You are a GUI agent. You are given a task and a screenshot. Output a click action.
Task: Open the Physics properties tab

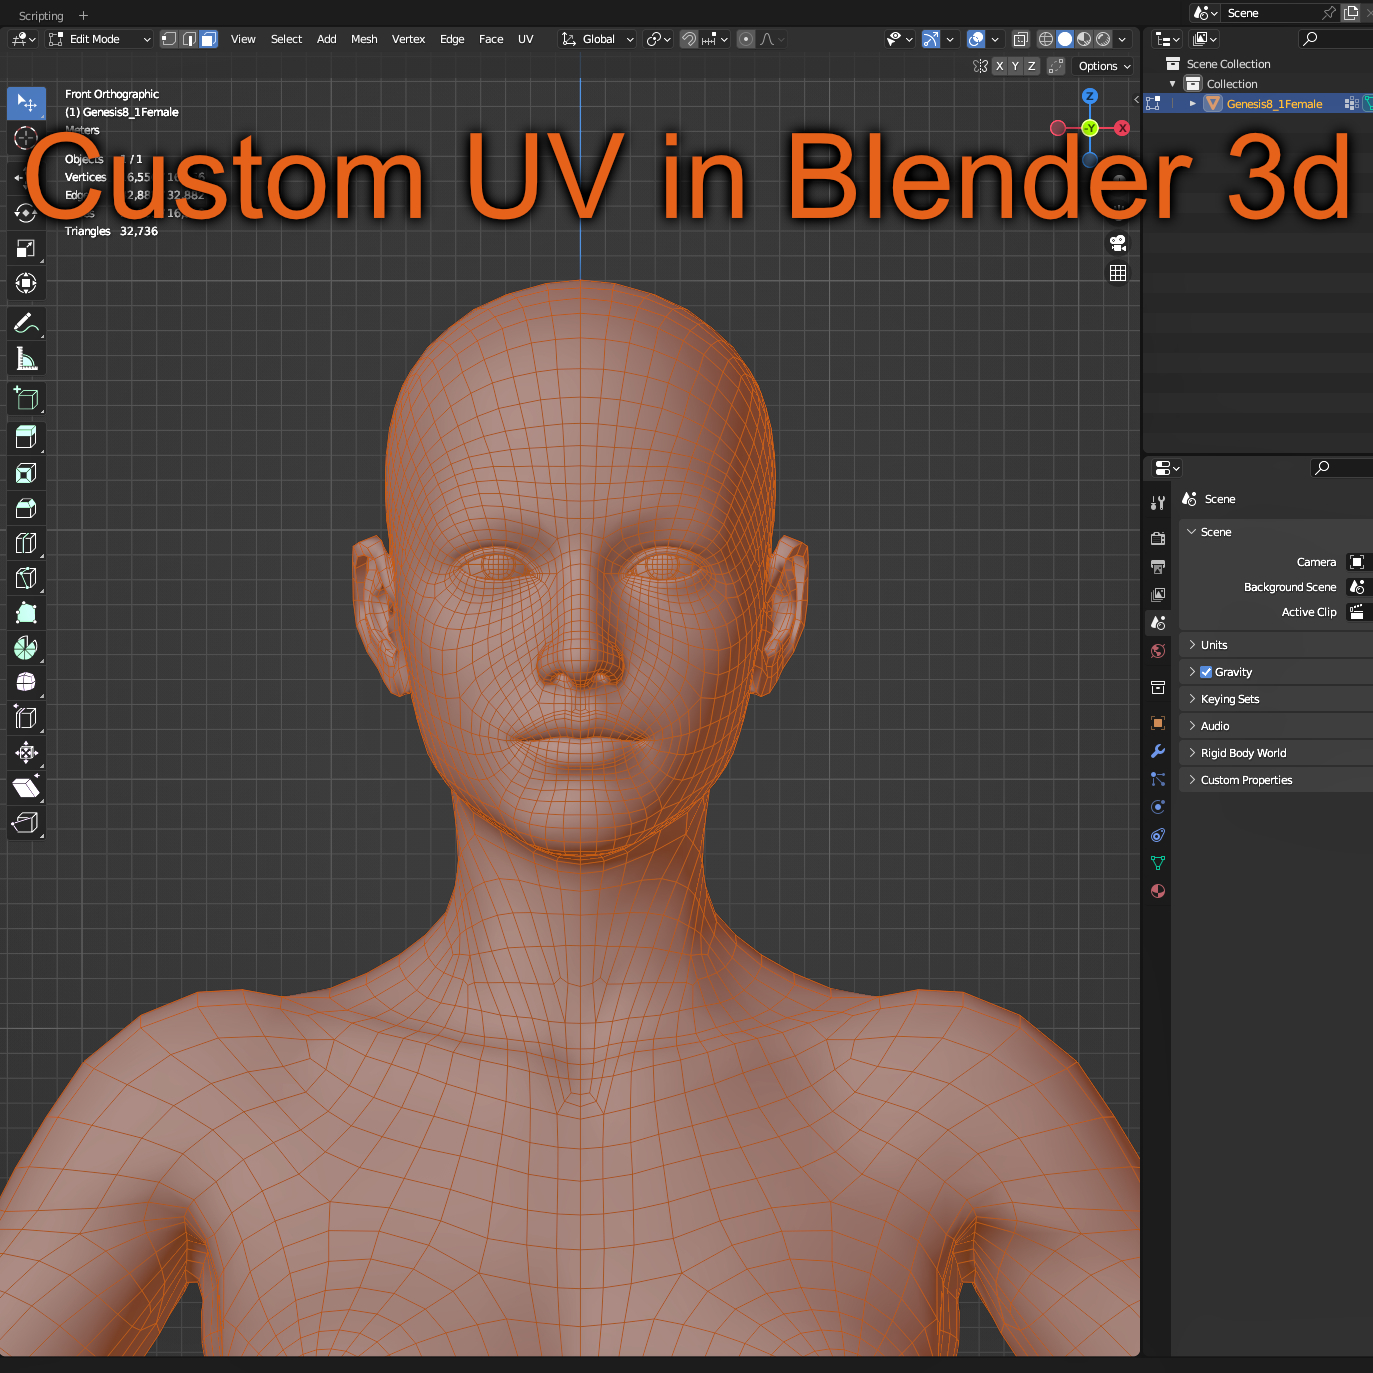(x=1158, y=807)
